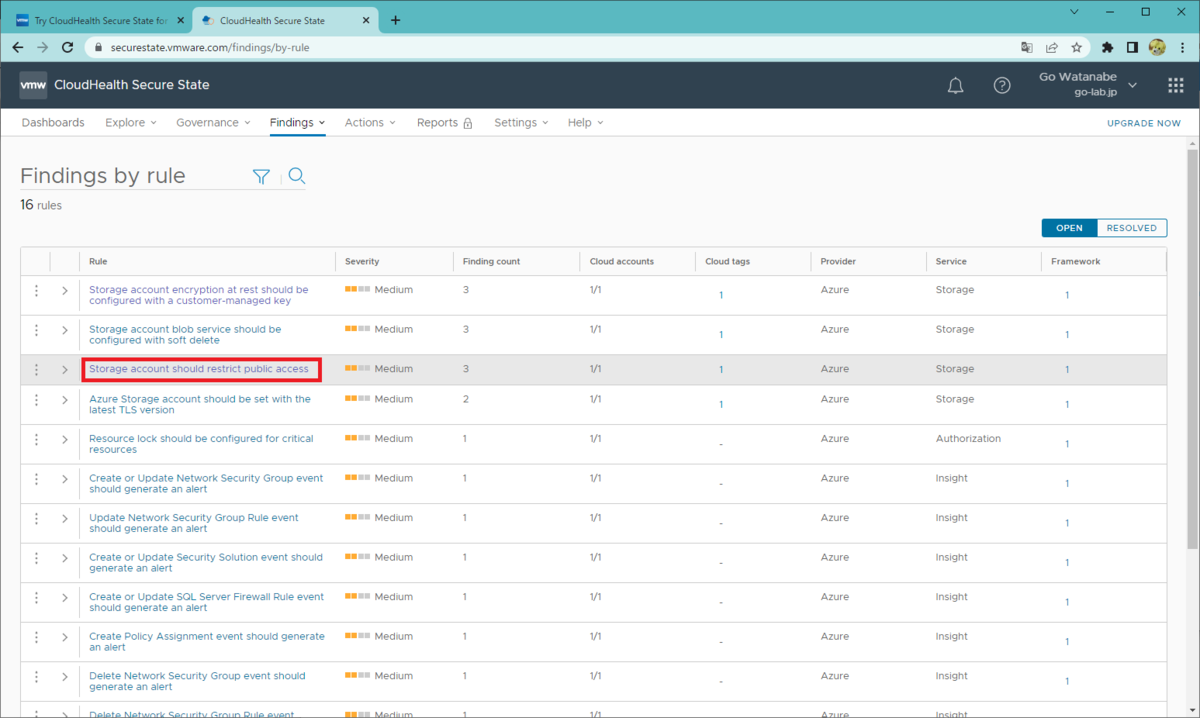Switch findings view to RESOLVED

(1132, 228)
